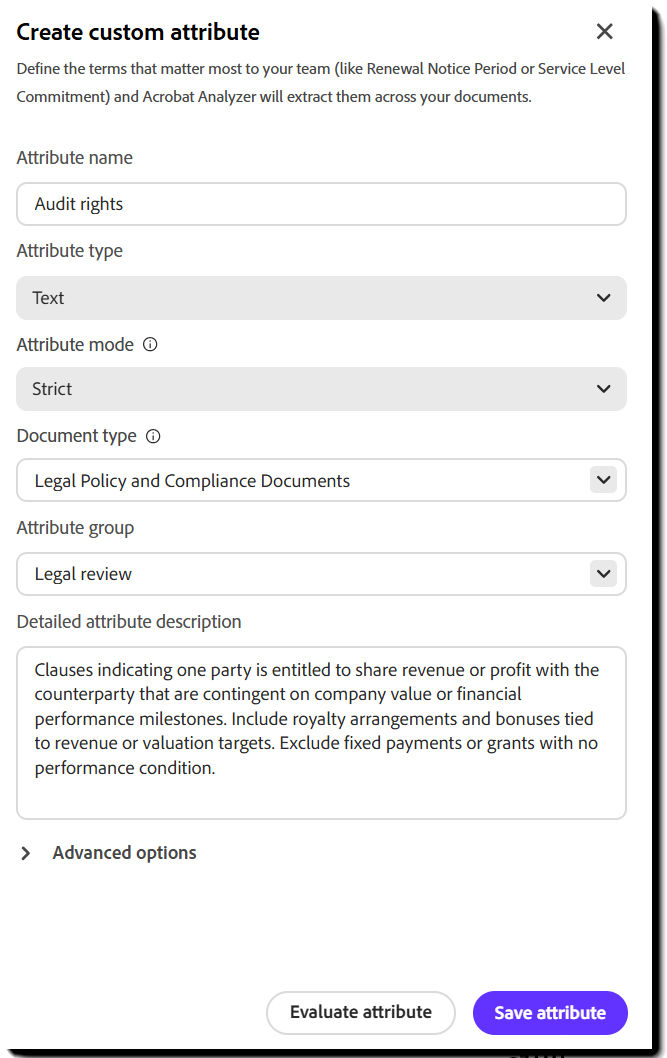
Task: Open the Attribute type dropdown showing Text
Action: click(x=321, y=297)
